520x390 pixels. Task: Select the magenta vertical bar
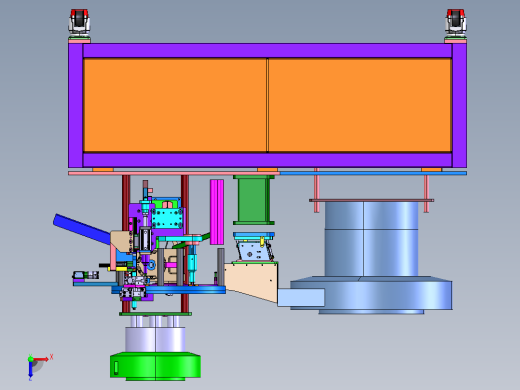coord(217,212)
